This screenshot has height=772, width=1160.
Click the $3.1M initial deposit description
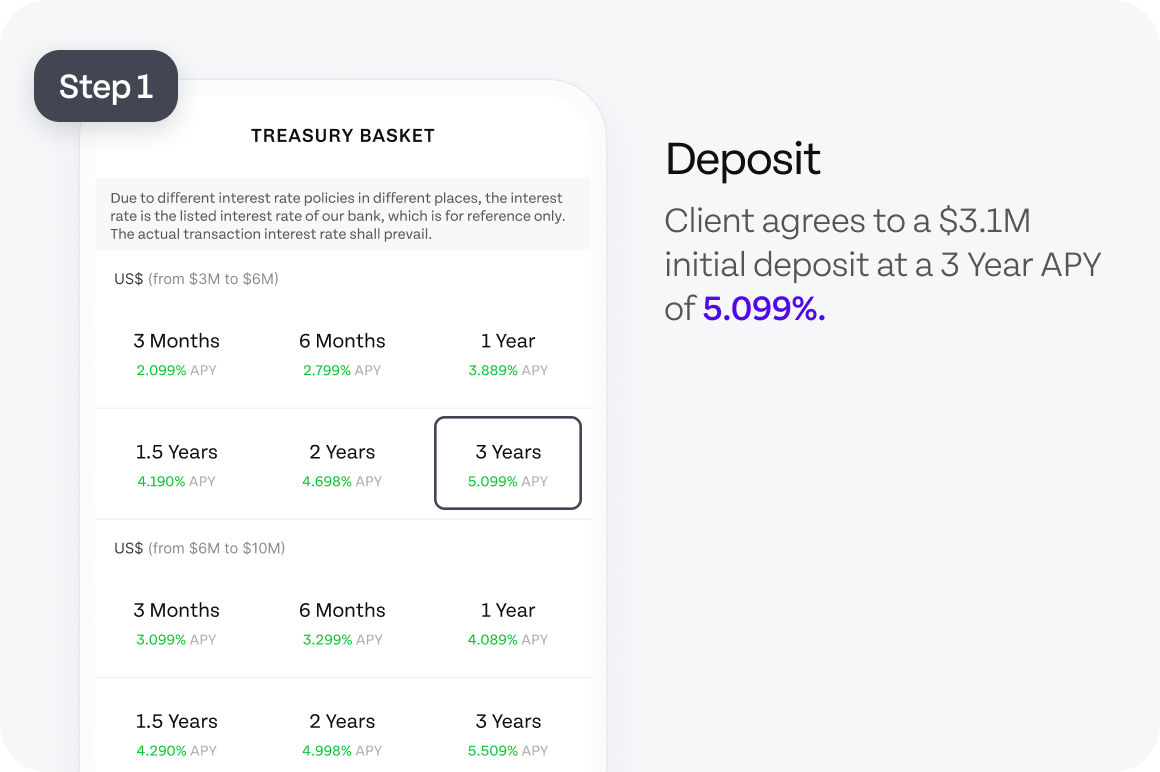tap(883, 265)
